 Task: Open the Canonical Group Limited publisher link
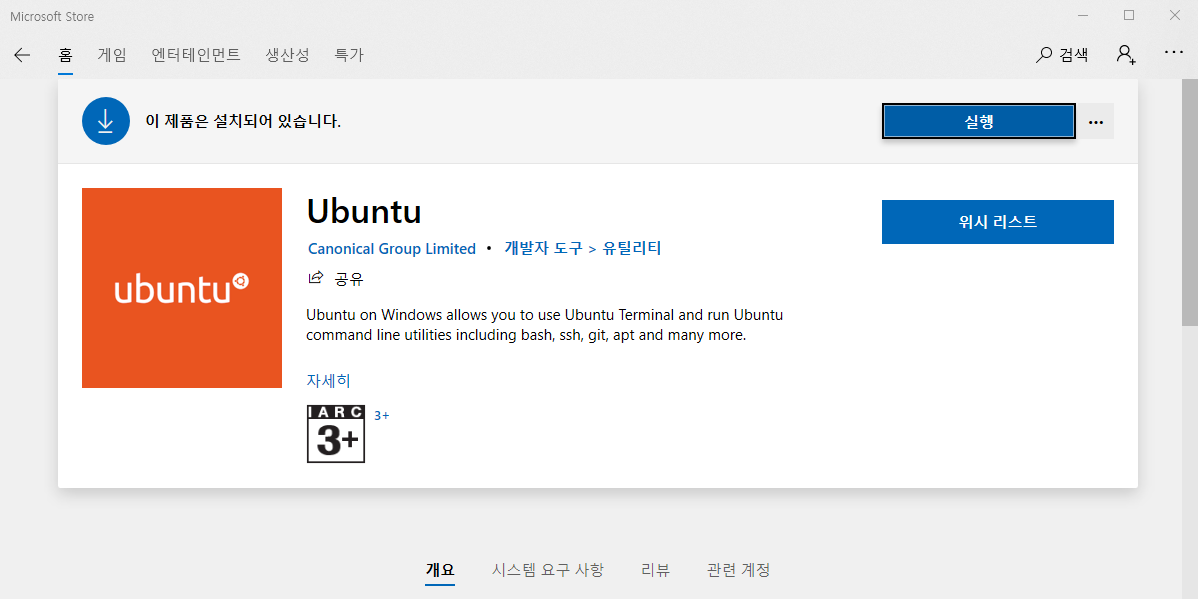(392, 248)
